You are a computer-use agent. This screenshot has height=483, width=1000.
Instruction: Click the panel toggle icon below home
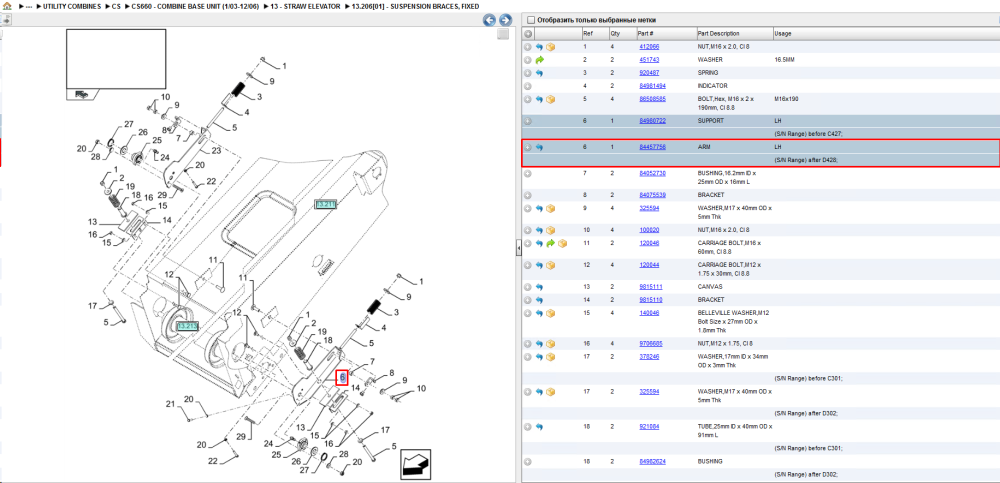pos(6,20)
